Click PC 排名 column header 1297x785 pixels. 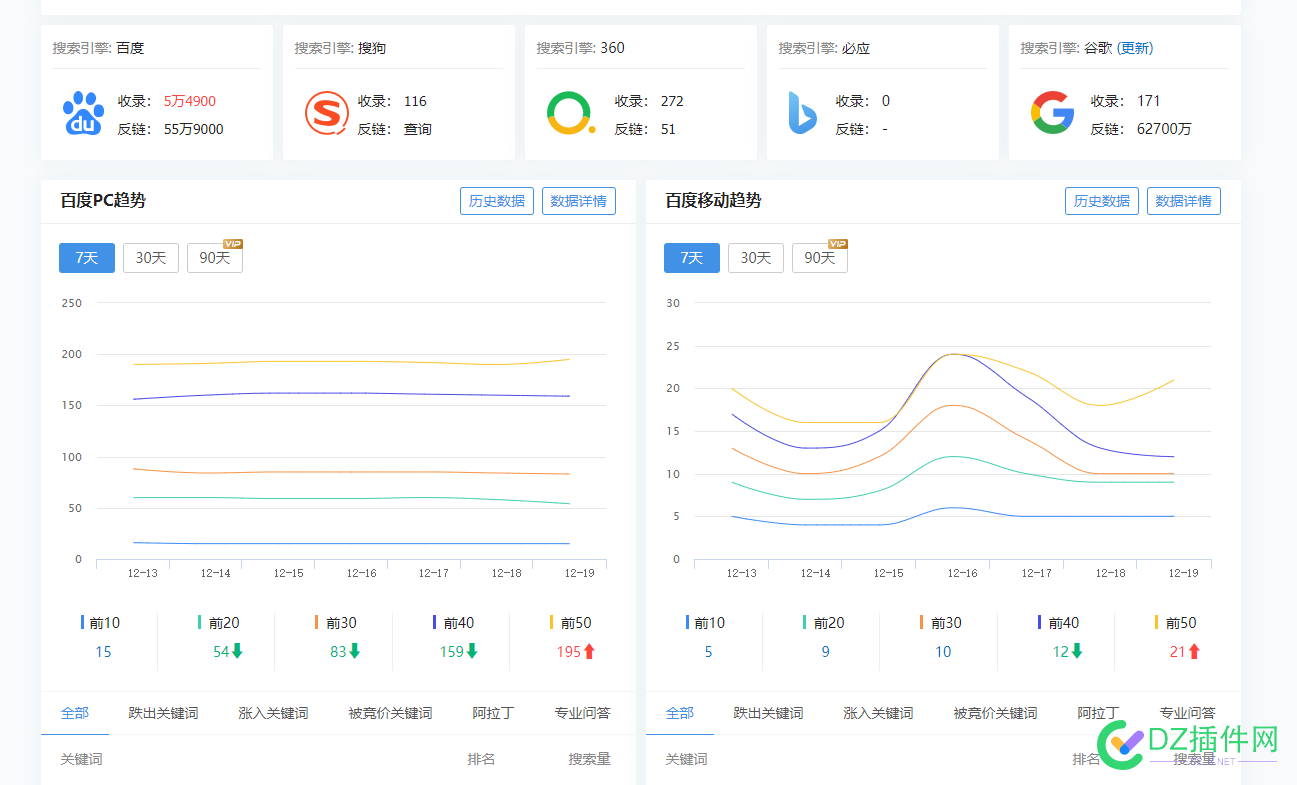pos(481,759)
